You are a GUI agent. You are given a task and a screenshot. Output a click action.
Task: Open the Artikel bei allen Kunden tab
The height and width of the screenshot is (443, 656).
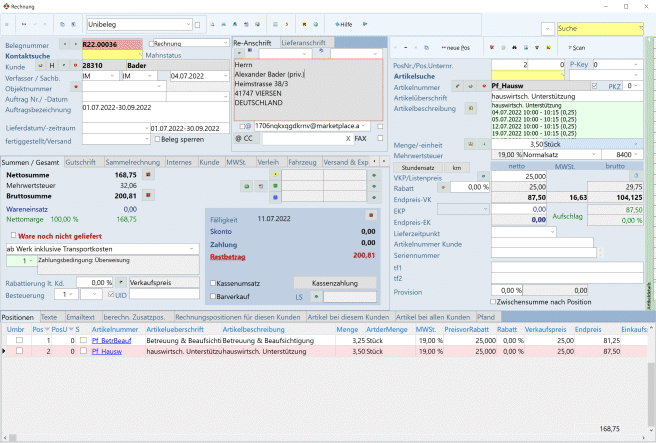[x=433, y=317]
